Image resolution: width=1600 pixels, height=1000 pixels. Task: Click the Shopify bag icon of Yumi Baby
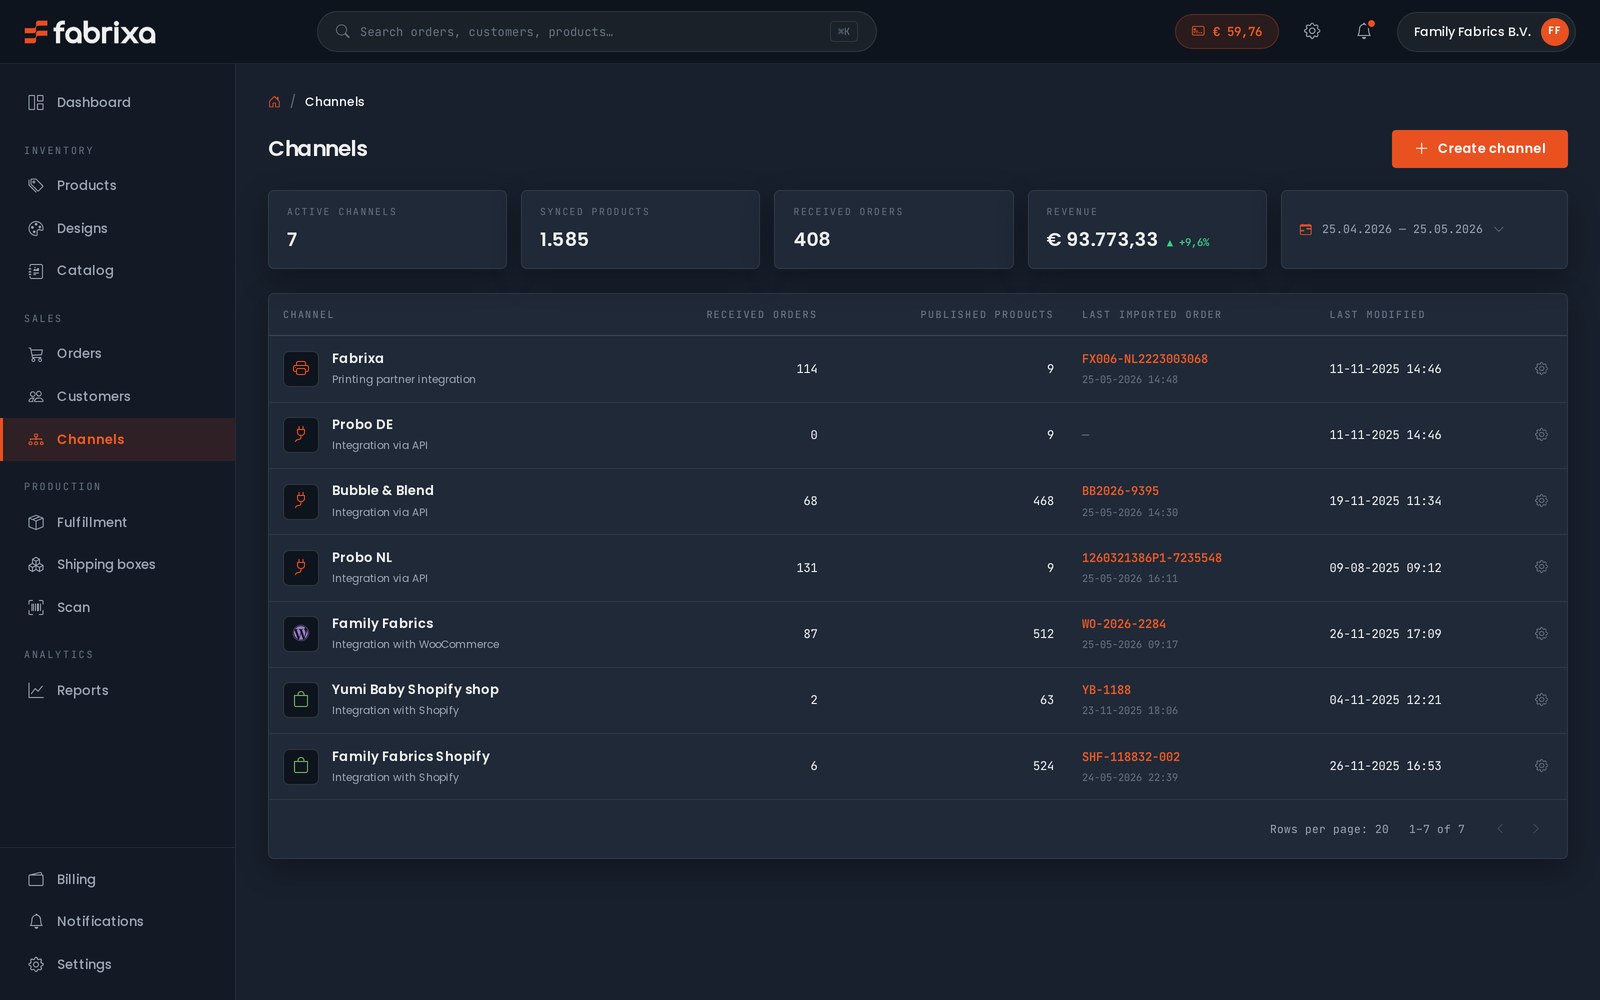[301, 700]
